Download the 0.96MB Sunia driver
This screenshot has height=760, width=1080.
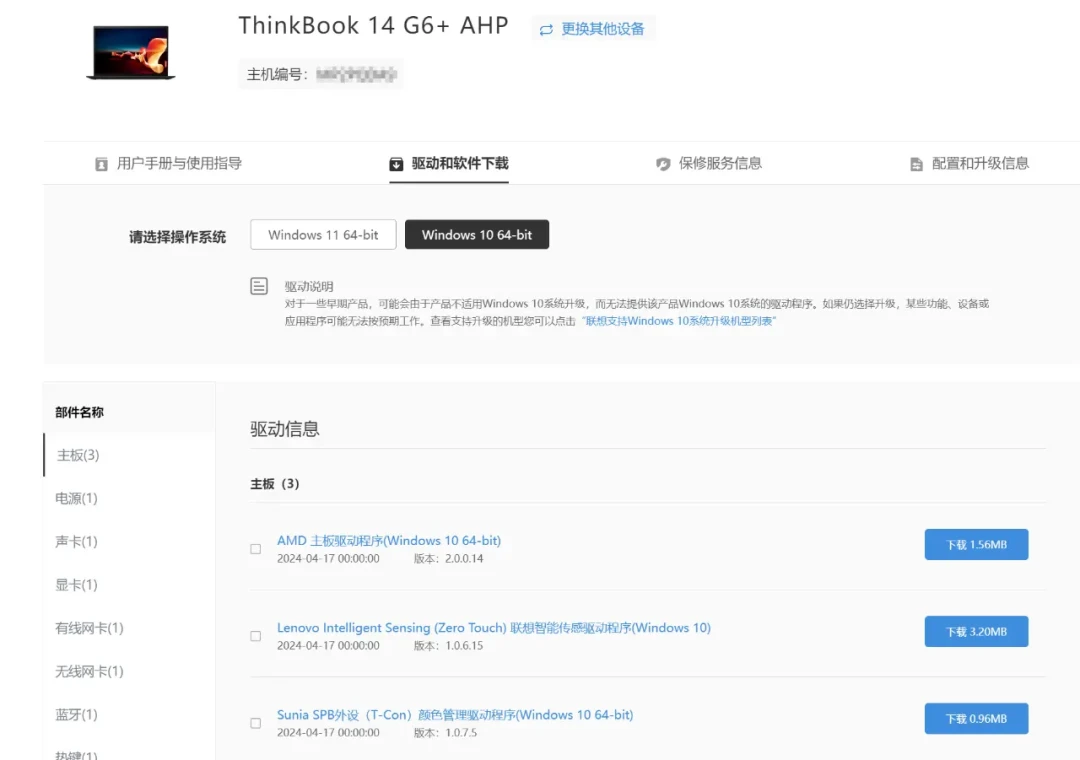pyautogui.click(x=976, y=718)
